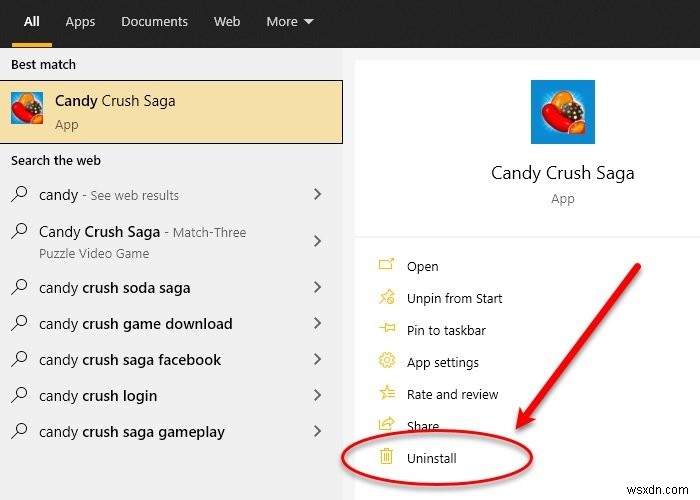Click the Uninstall trash can icon

pos(387,458)
